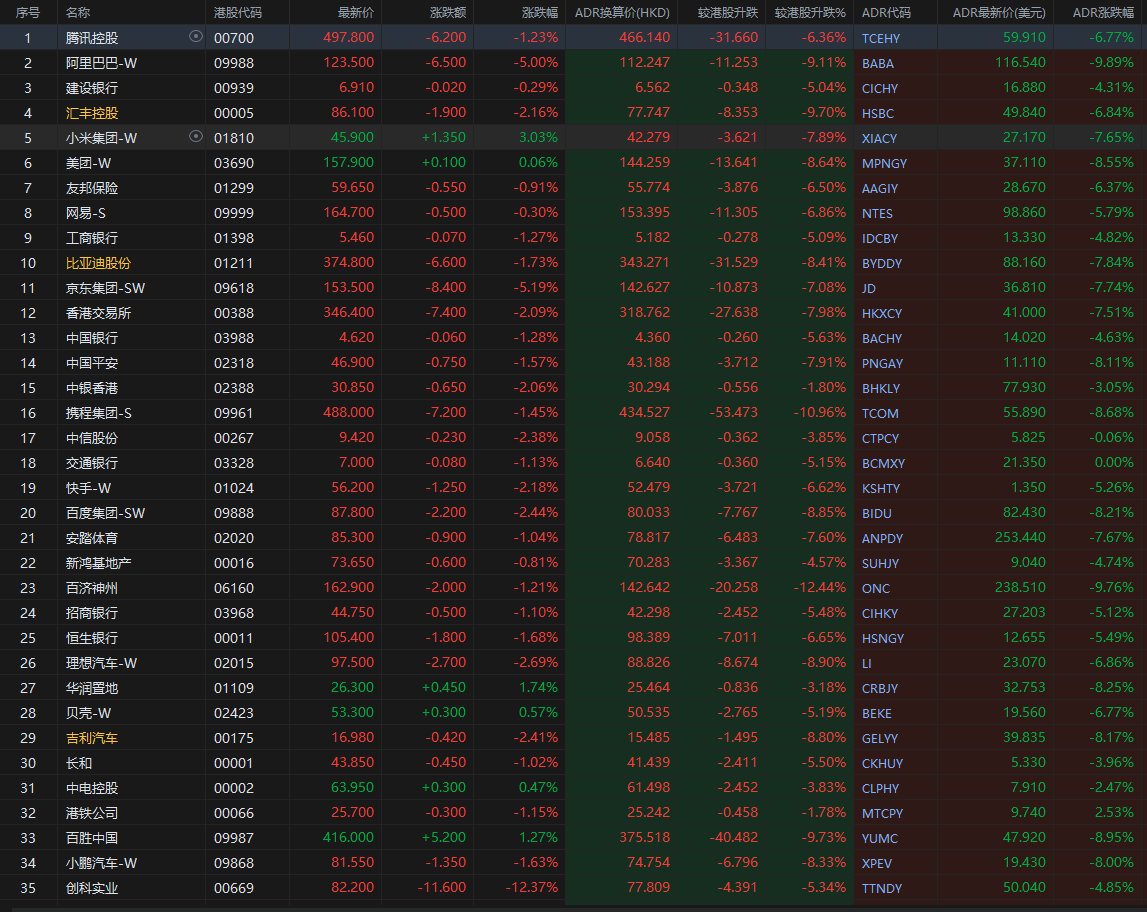The width and height of the screenshot is (1147, 912).
Task: Click the circle icon beside 腾讯控股
Action: pyautogui.click(x=195, y=37)
